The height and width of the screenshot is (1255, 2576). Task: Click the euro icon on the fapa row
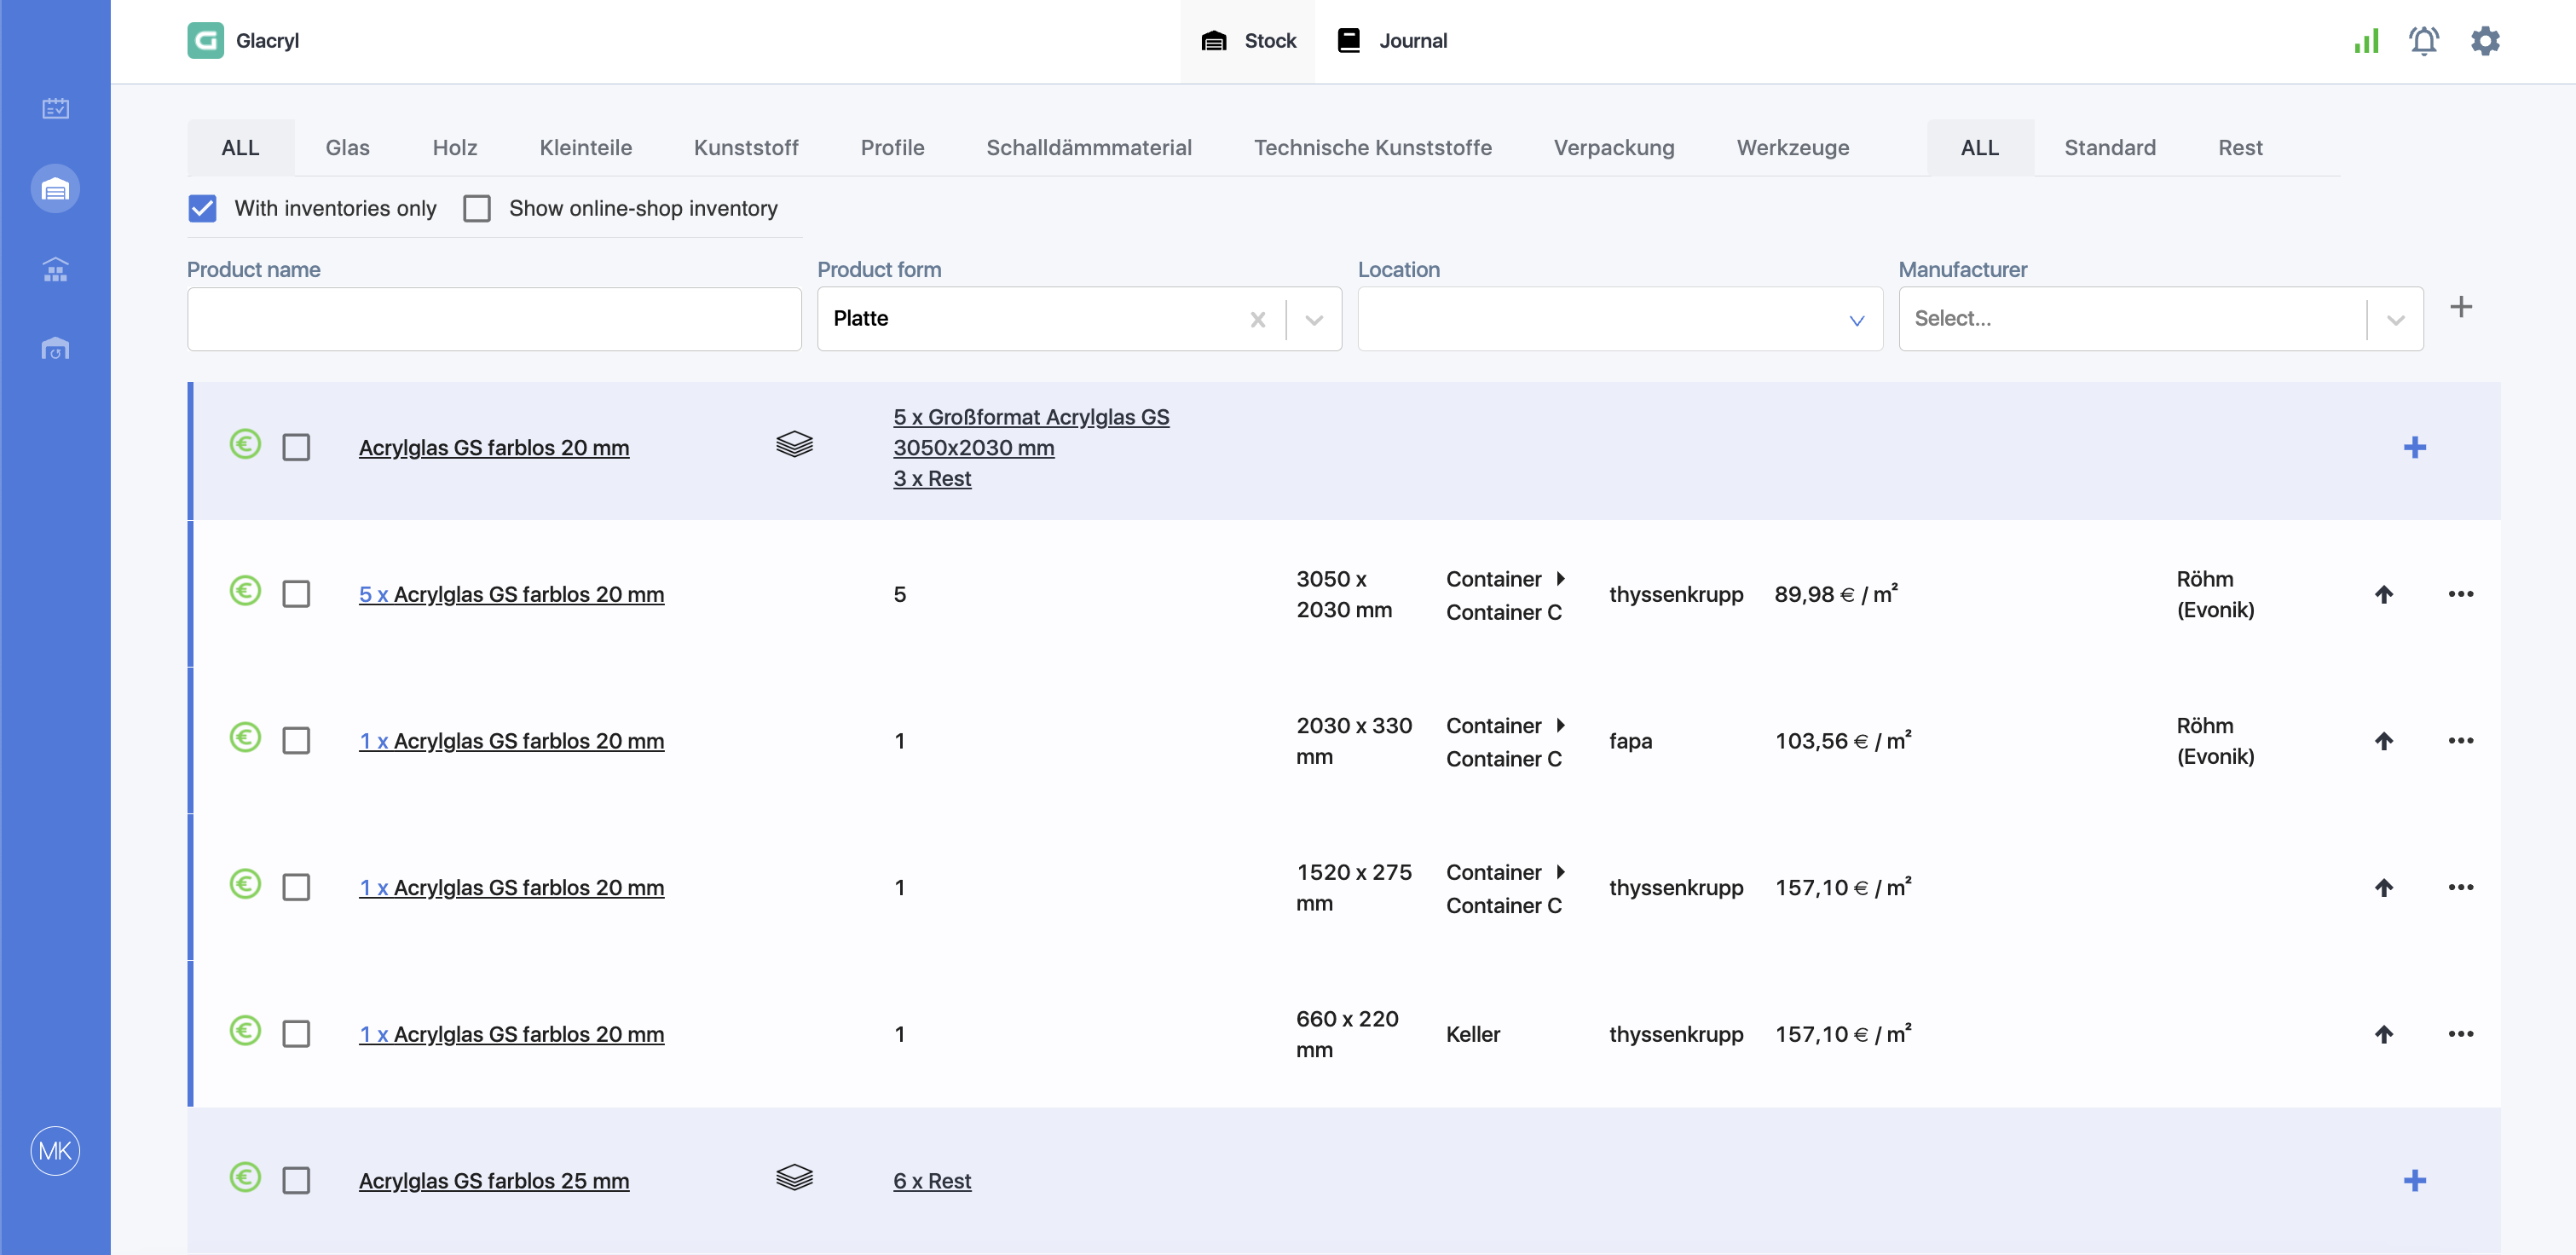pyautogui.click(x=245, y=738)
